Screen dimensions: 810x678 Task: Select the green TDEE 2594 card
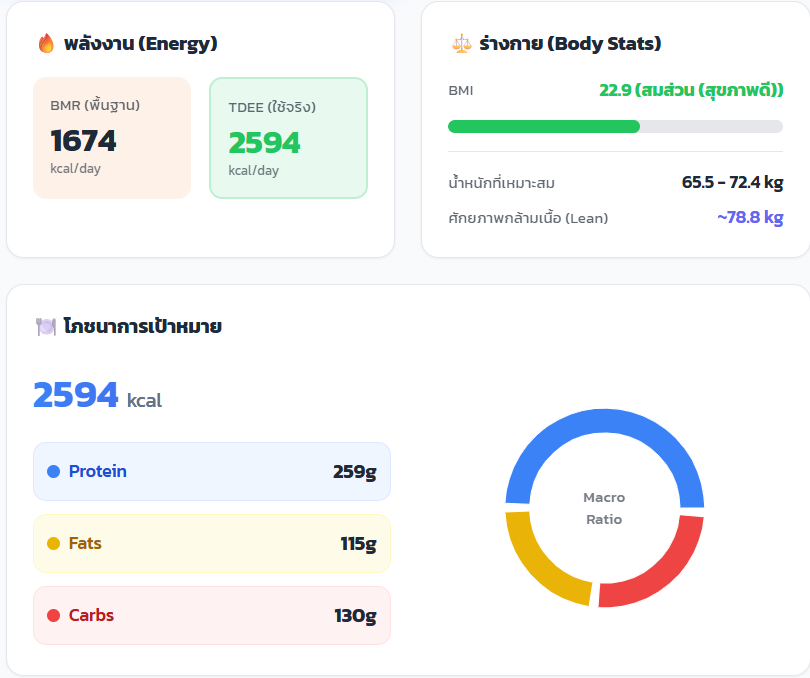pyautogui.click(x=288, y=138)
